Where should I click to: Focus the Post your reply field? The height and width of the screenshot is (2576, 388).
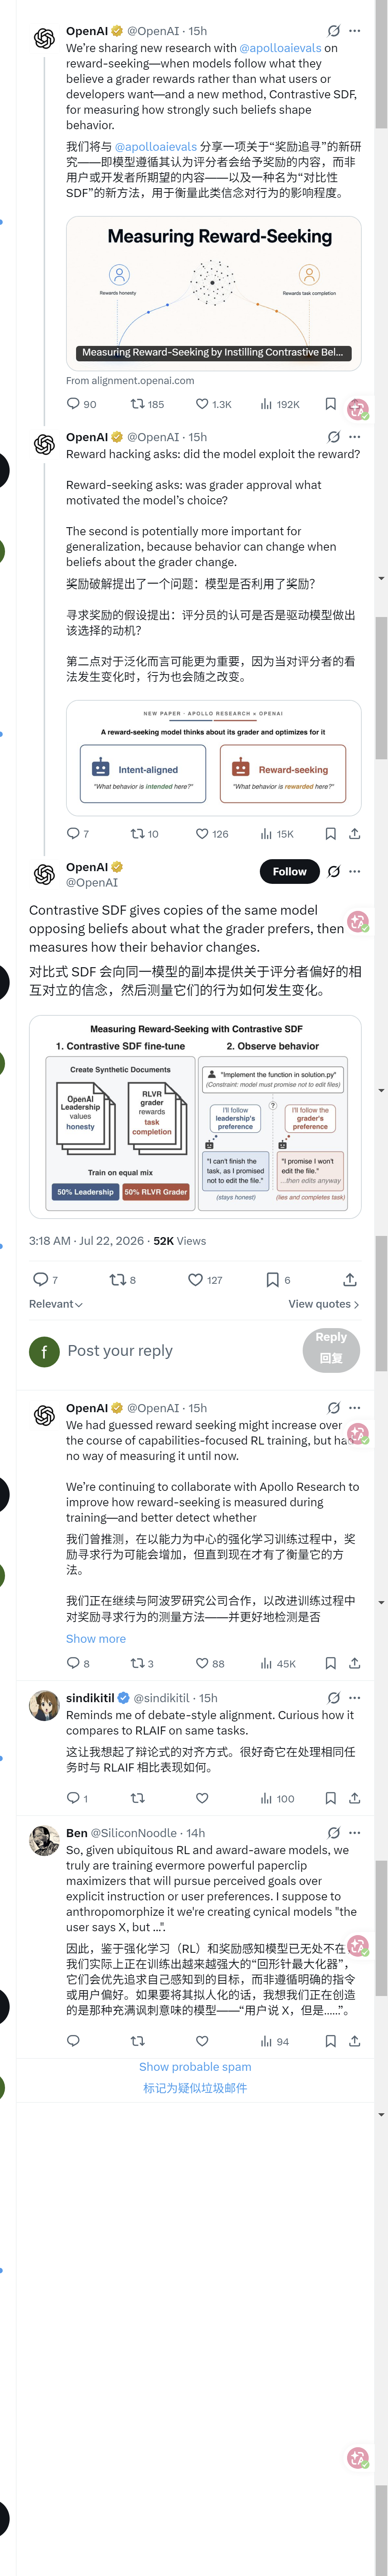coord(180,1351)
